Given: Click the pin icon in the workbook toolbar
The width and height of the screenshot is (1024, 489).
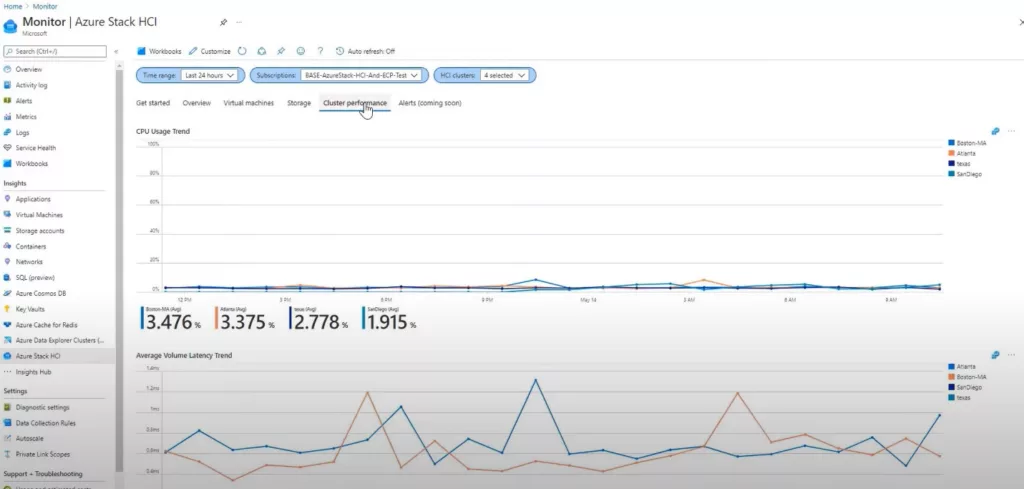Looking at the screenshot, I should pyautogui.click(x=281, y=51).
